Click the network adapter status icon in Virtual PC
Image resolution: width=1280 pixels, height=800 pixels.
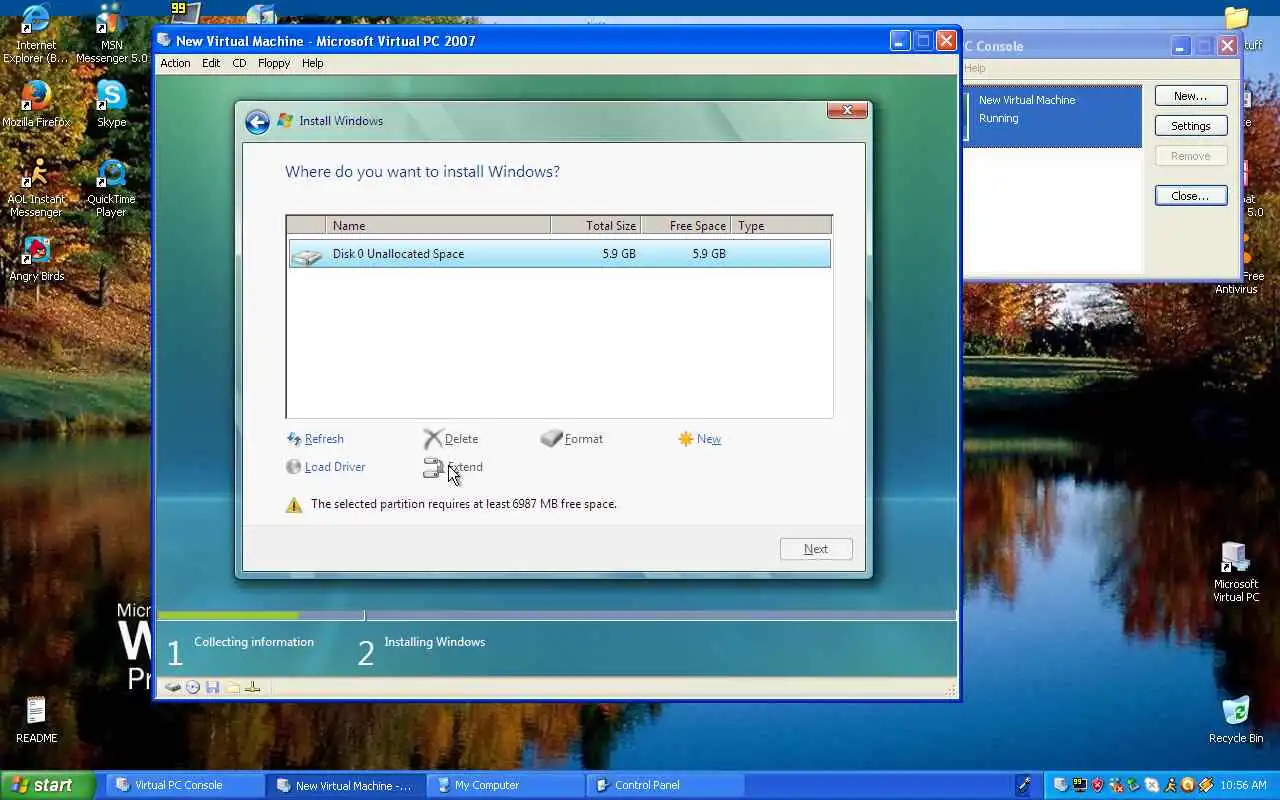click(x=253, y=687)
